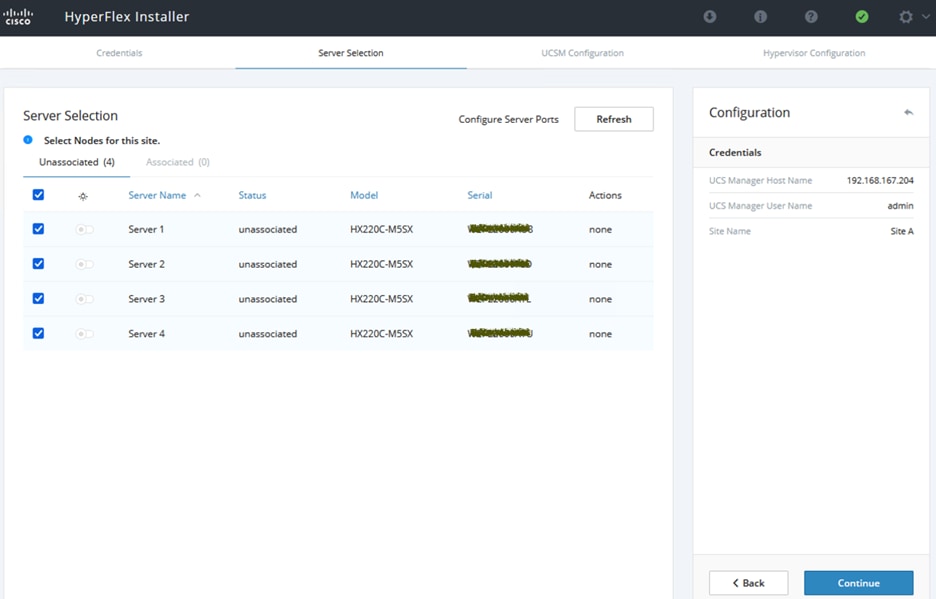Click the Cisco logo
This screenshot has width=936, height=599.
pos(19,17)
